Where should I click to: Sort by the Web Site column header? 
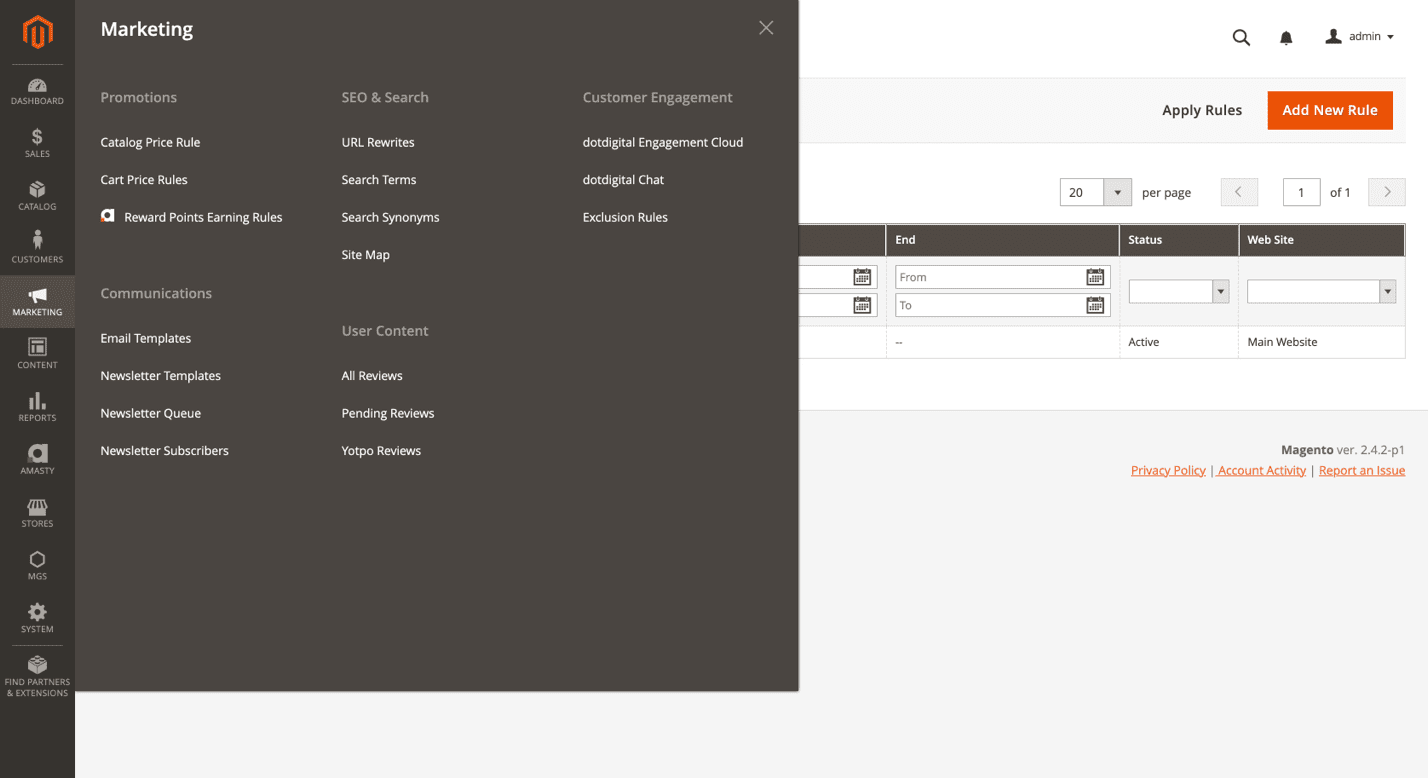[1322, 240]
